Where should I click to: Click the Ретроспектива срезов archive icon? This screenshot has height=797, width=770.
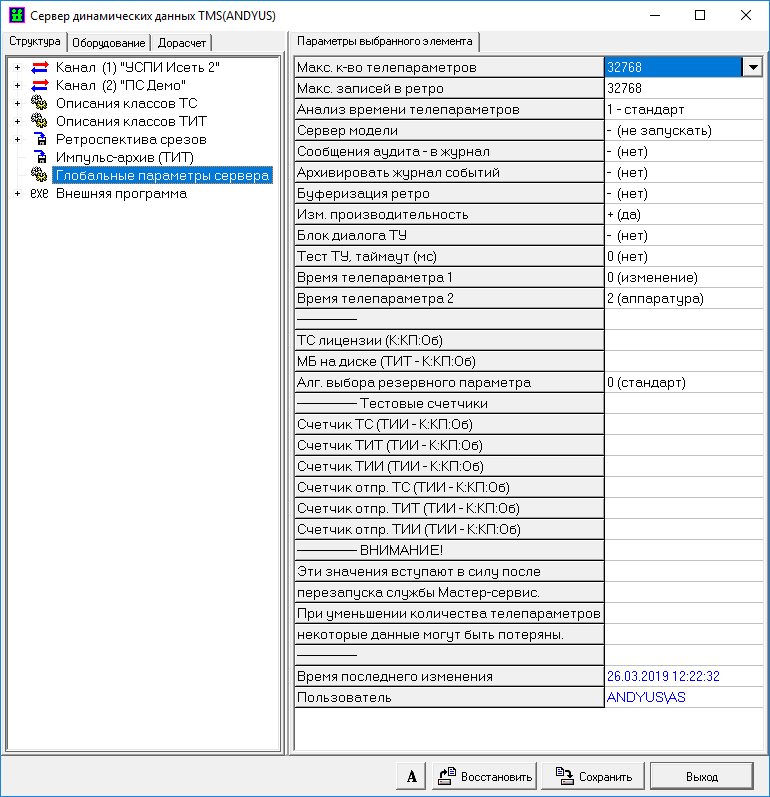(40, 139)
